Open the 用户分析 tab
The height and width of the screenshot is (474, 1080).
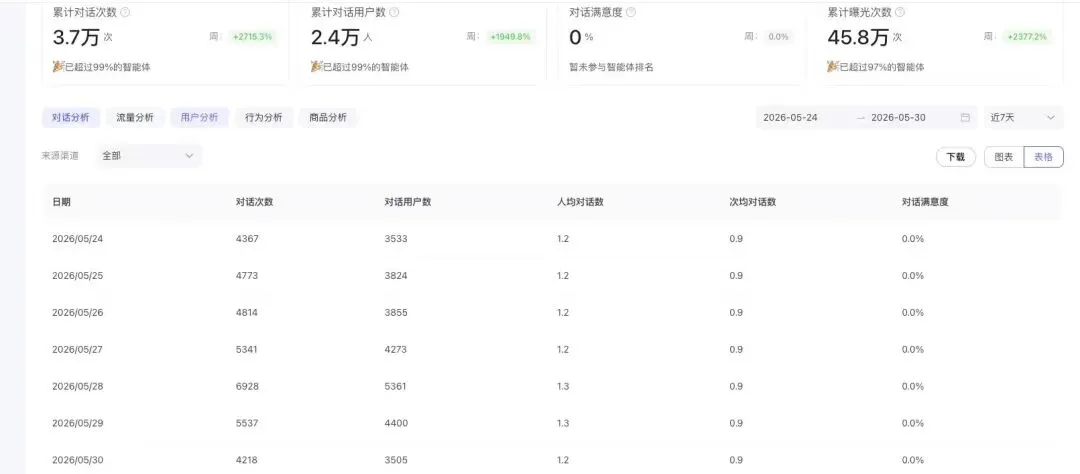[200, 118]
